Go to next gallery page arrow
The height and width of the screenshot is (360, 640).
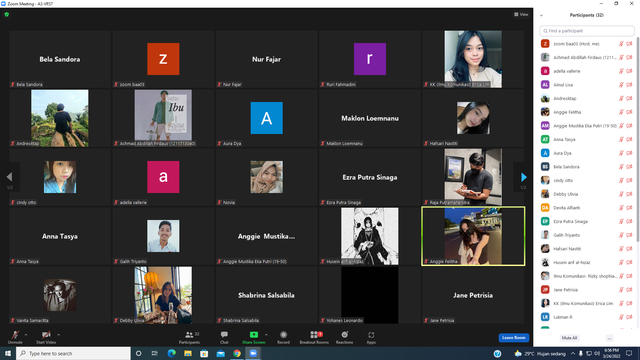[523, 177]
